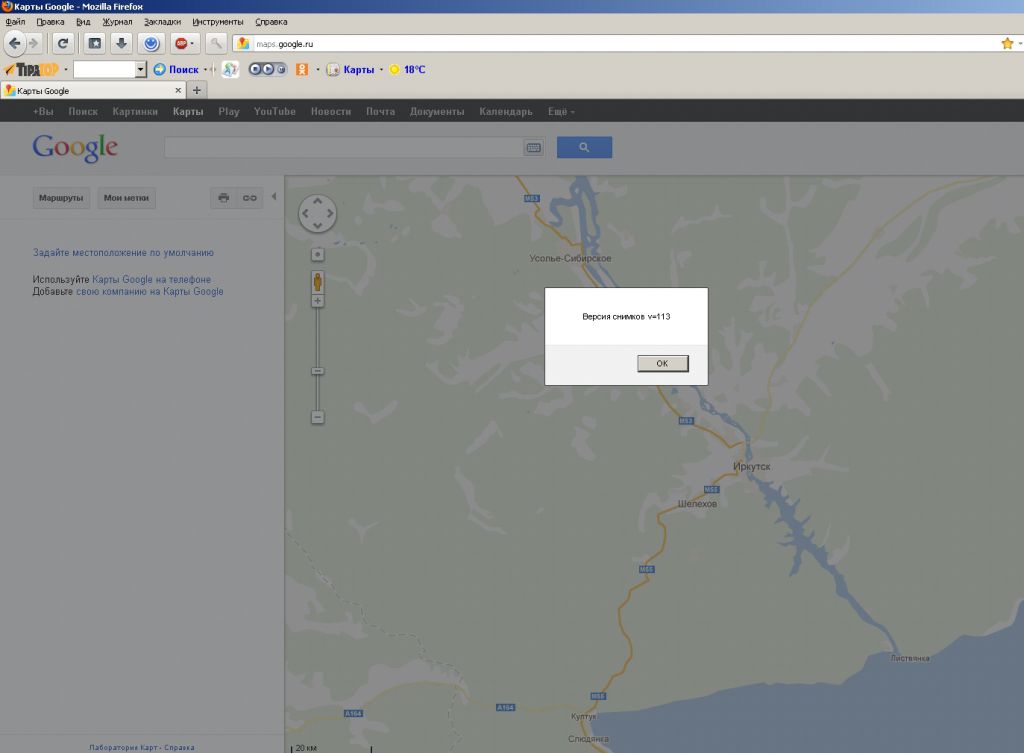Open the Карты Google на телефоне link
The width and height of the screenshot is (1024, 753).
[x=151, y=279]
